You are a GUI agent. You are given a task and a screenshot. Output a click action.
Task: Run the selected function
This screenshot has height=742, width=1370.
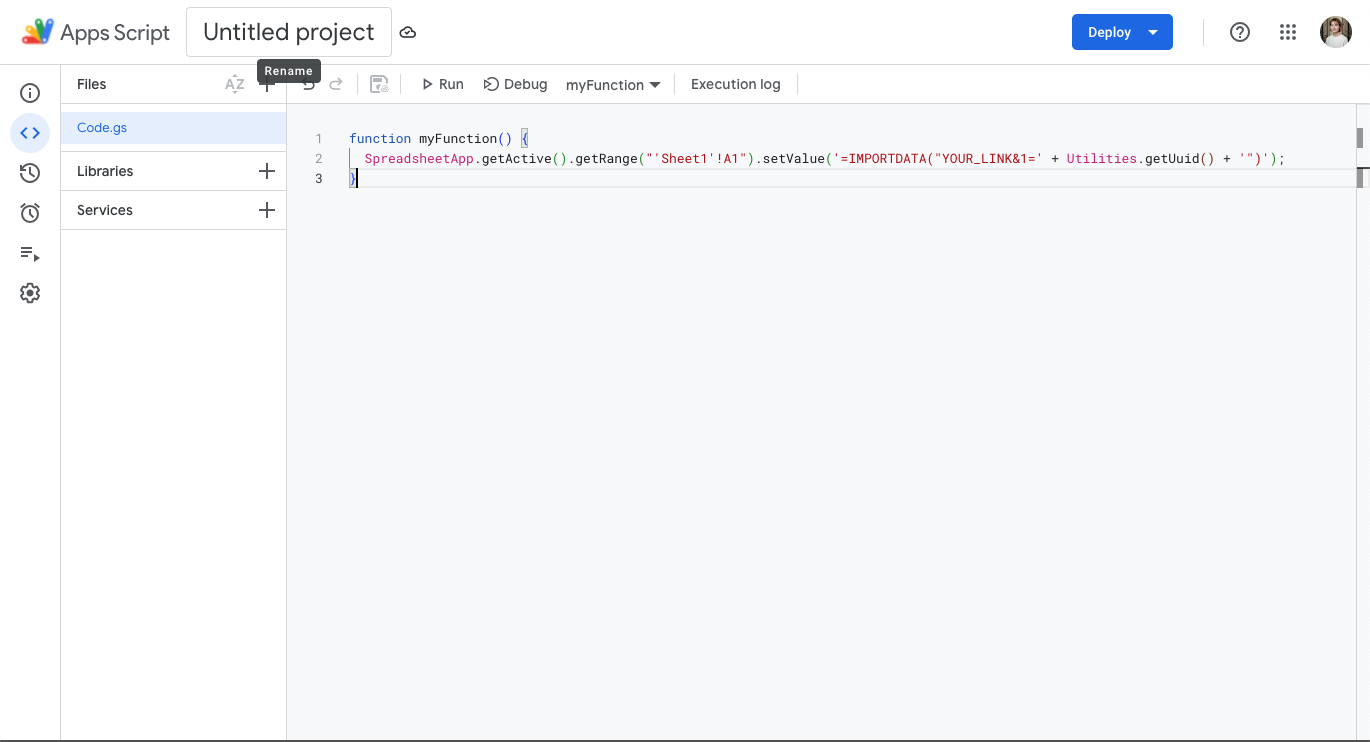442,84
